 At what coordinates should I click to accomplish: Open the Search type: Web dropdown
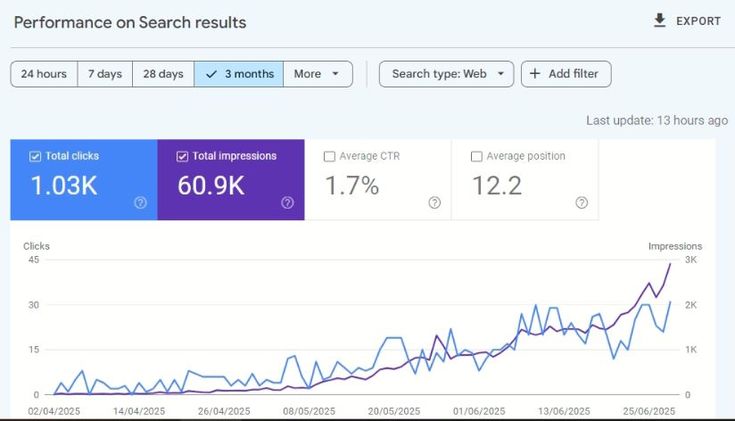(446, 74)
